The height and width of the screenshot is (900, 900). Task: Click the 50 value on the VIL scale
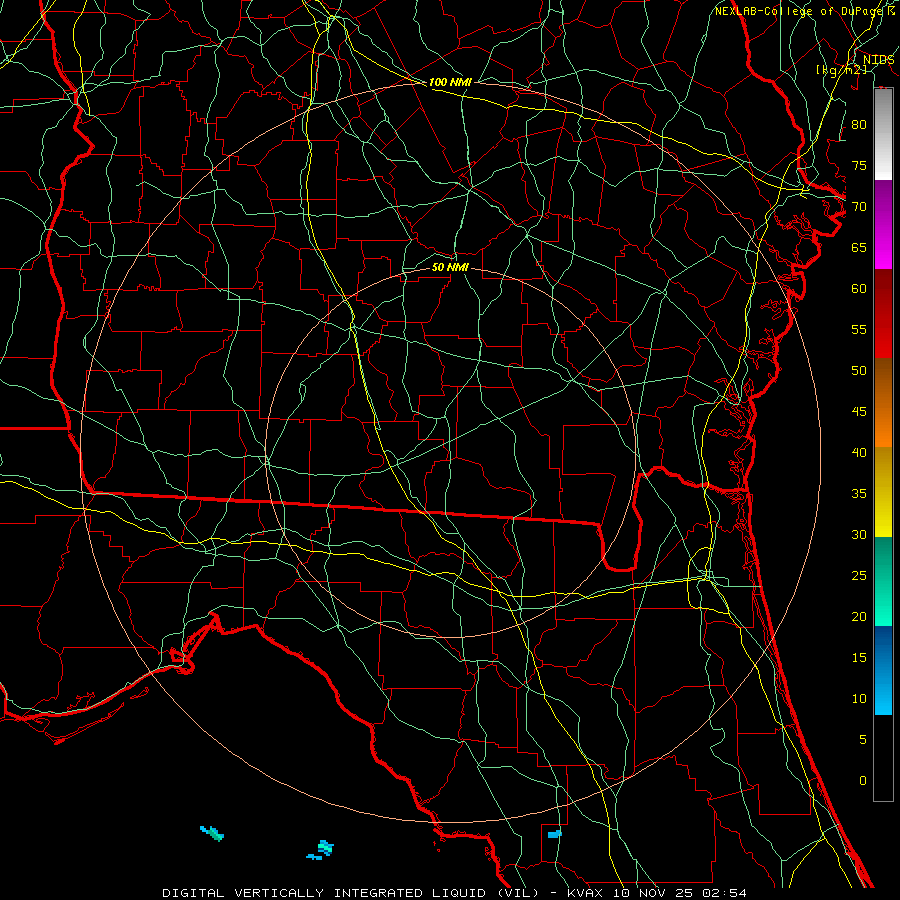point(859,371)
